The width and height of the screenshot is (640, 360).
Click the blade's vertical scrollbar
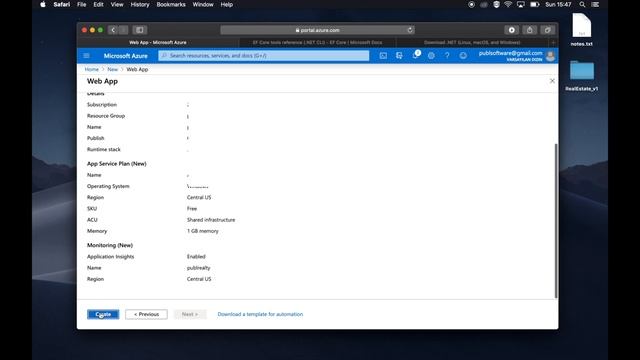(556, 220)
